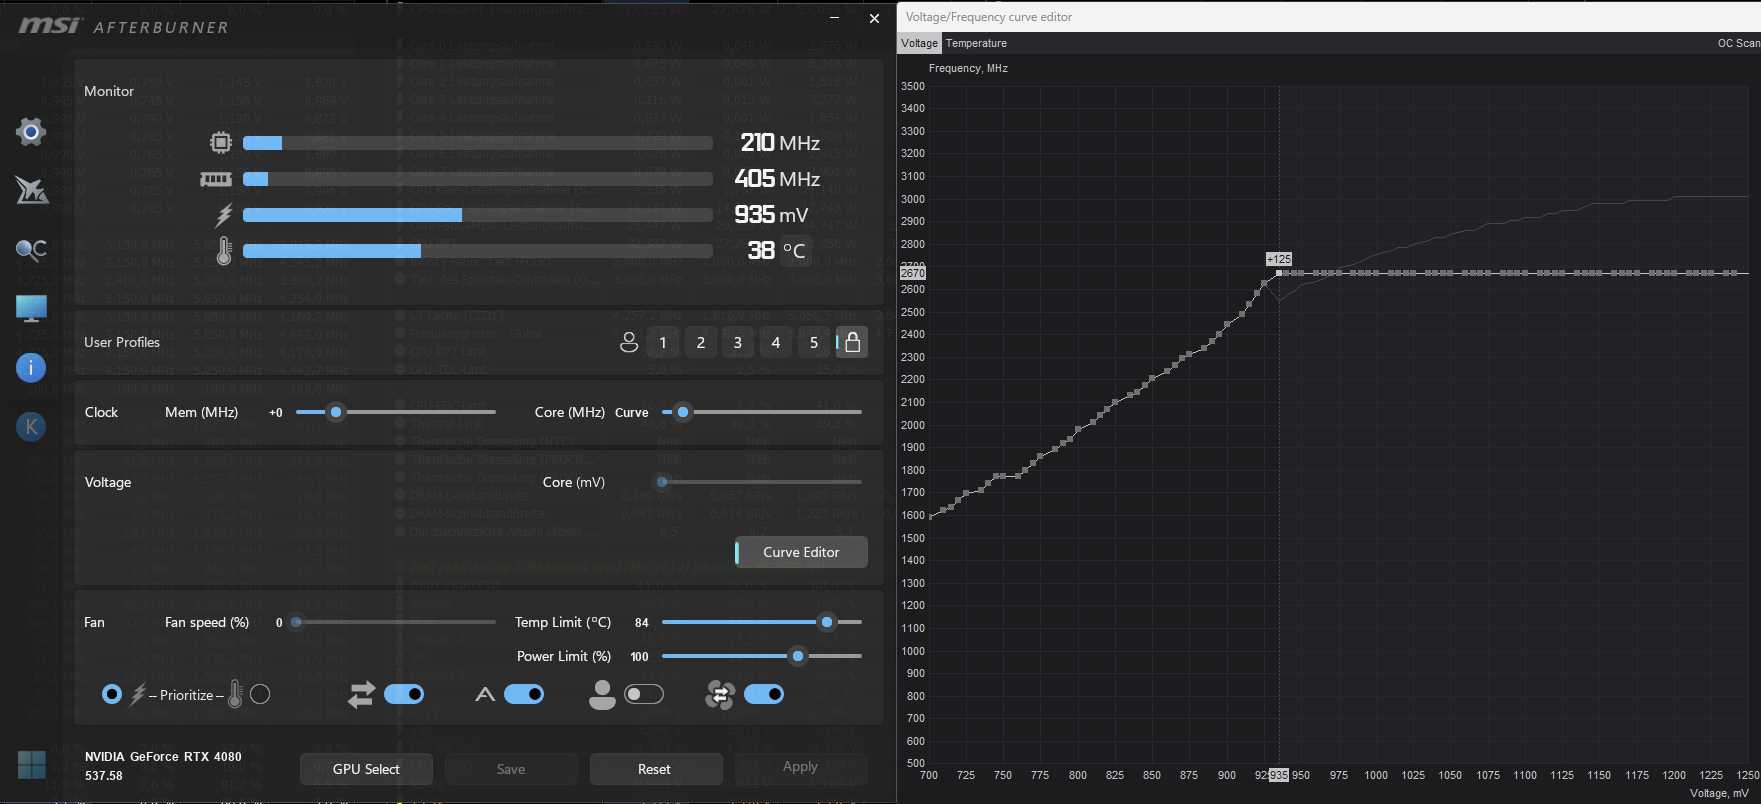Select user profile 3
This screenshot has width=1761, height=804.
coord(738,342)
